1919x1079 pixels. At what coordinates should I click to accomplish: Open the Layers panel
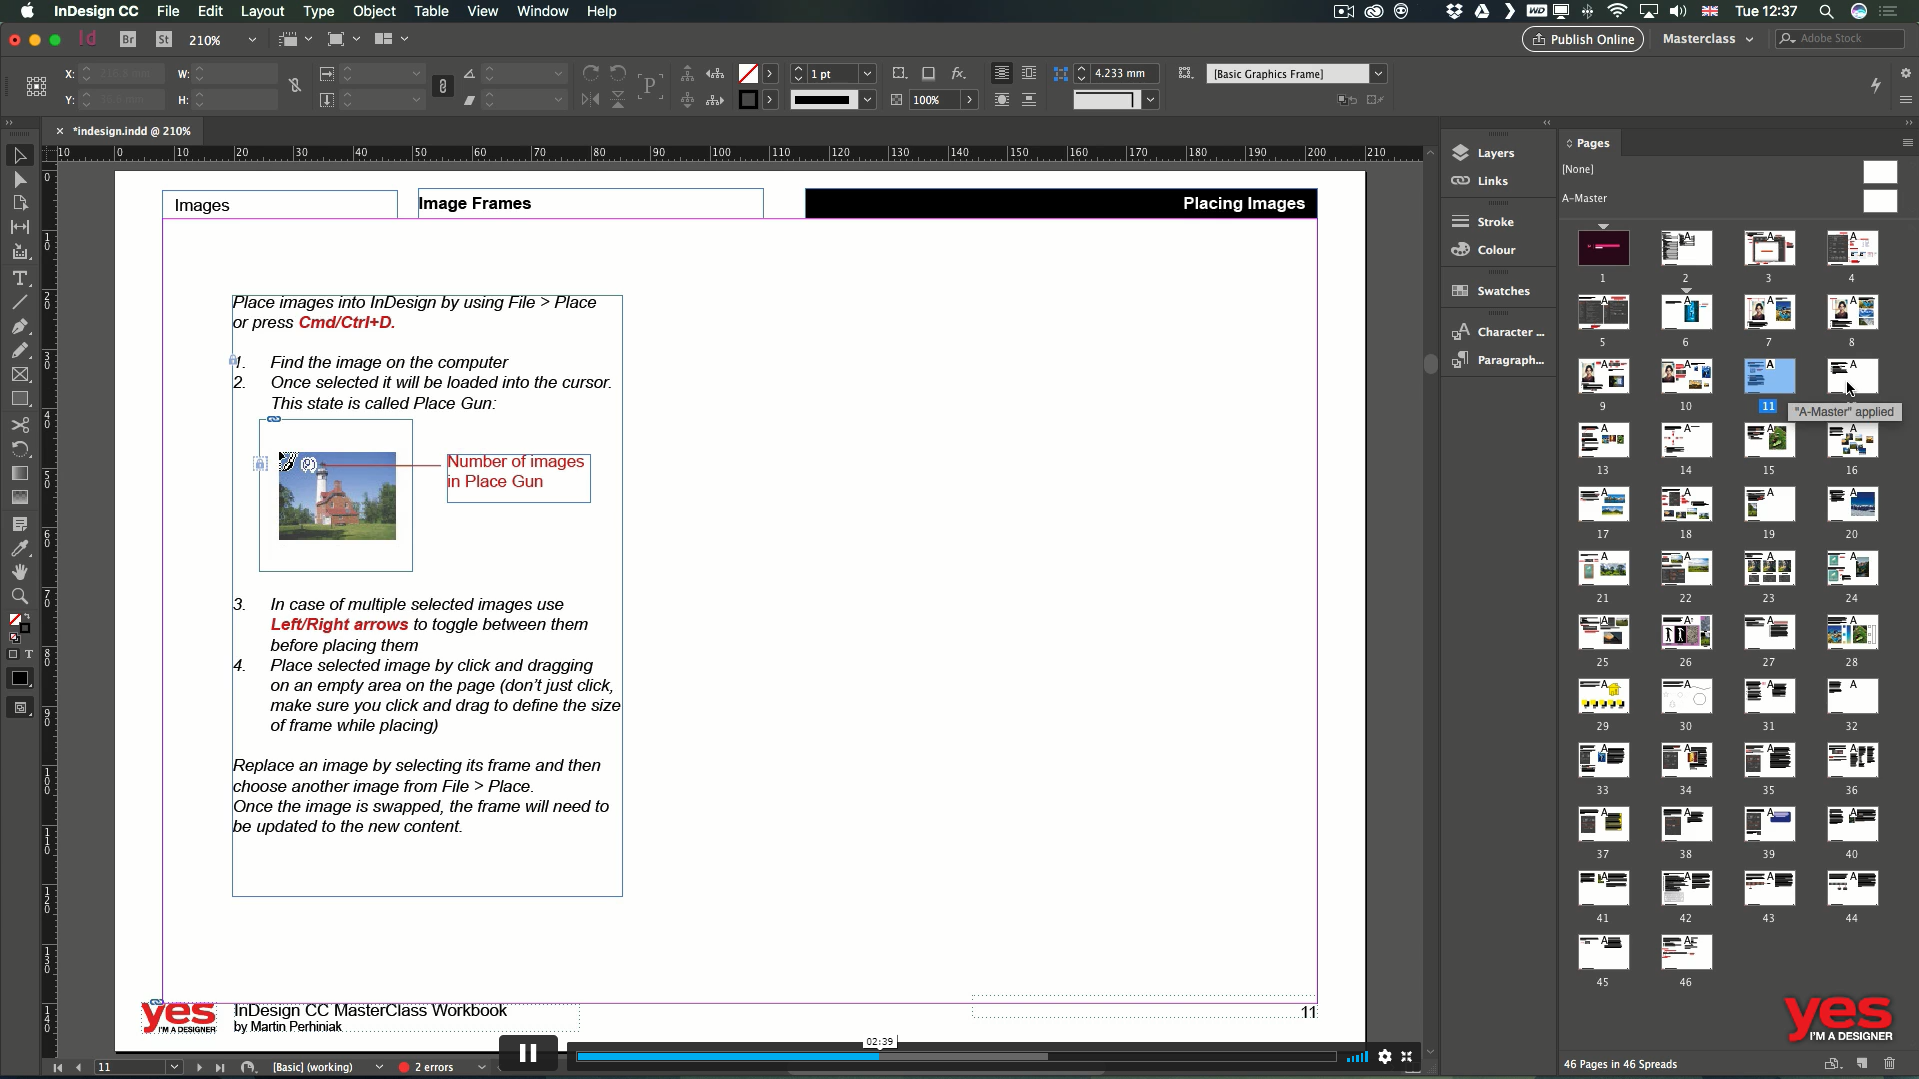[x=1490, y=152]
